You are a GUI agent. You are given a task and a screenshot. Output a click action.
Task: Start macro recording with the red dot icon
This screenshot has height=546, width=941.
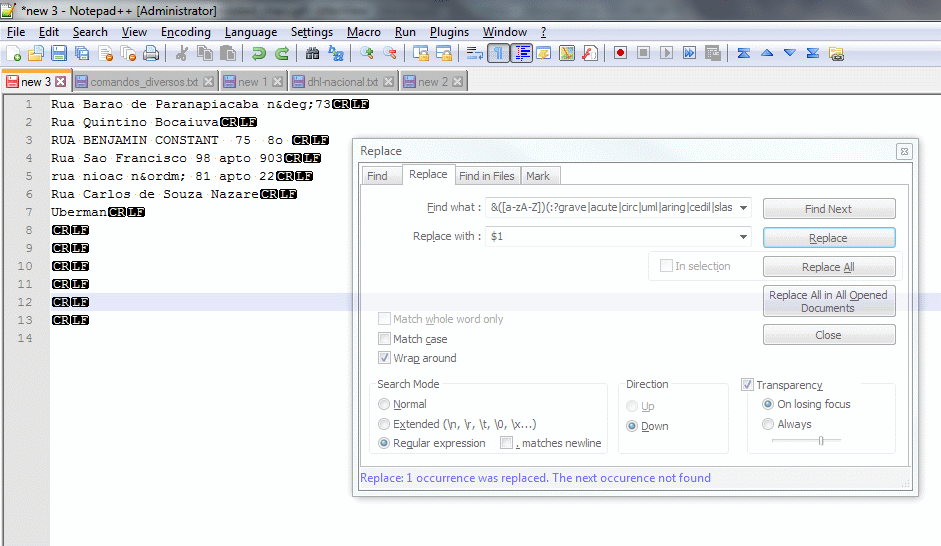point(620,53)
